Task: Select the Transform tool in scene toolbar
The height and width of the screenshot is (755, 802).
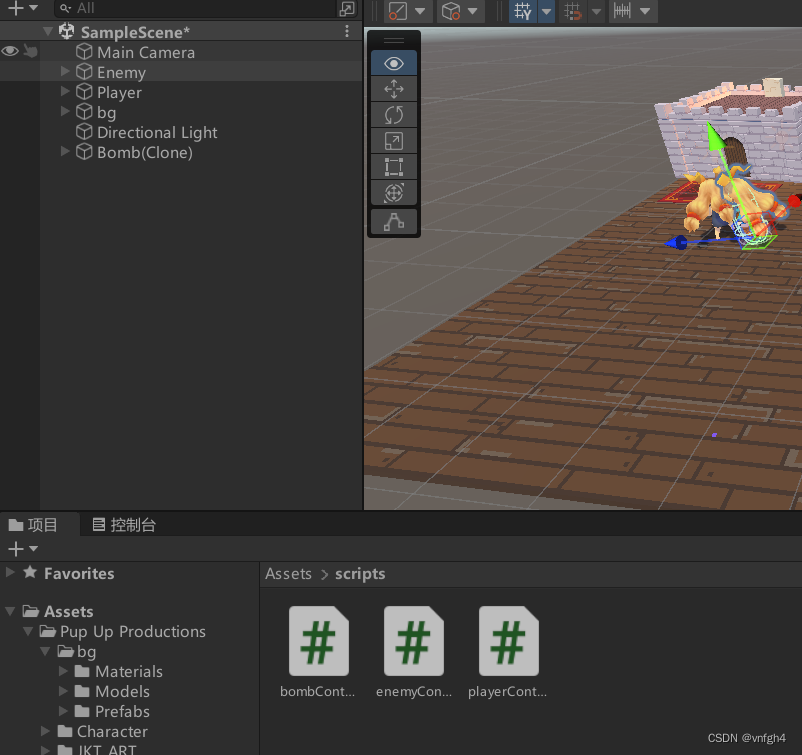Action: [393, 193]
